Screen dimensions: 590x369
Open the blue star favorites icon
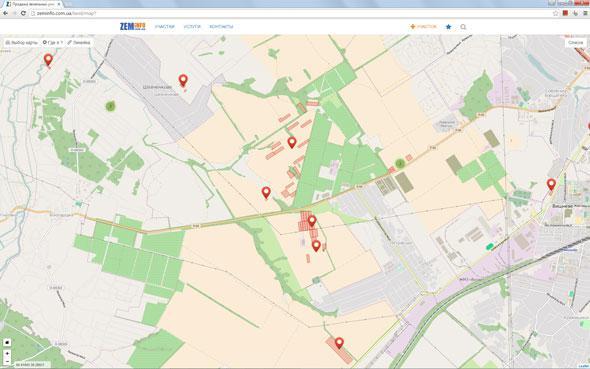coord(449,27)
